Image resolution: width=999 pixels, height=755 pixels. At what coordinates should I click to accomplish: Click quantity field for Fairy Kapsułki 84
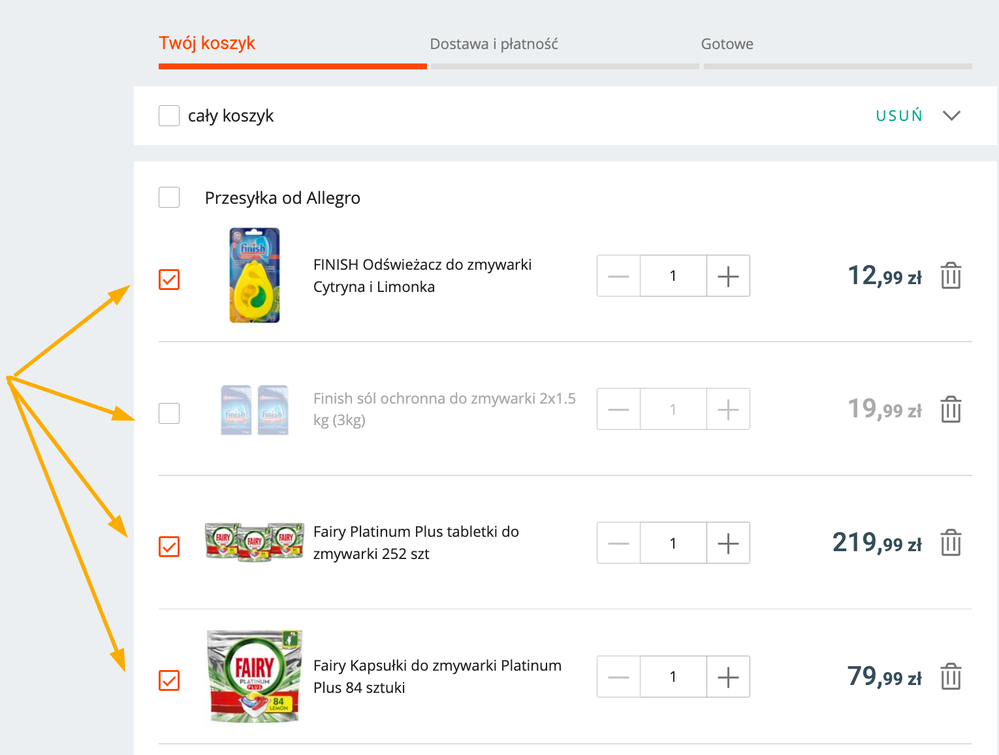pos(673,677)
